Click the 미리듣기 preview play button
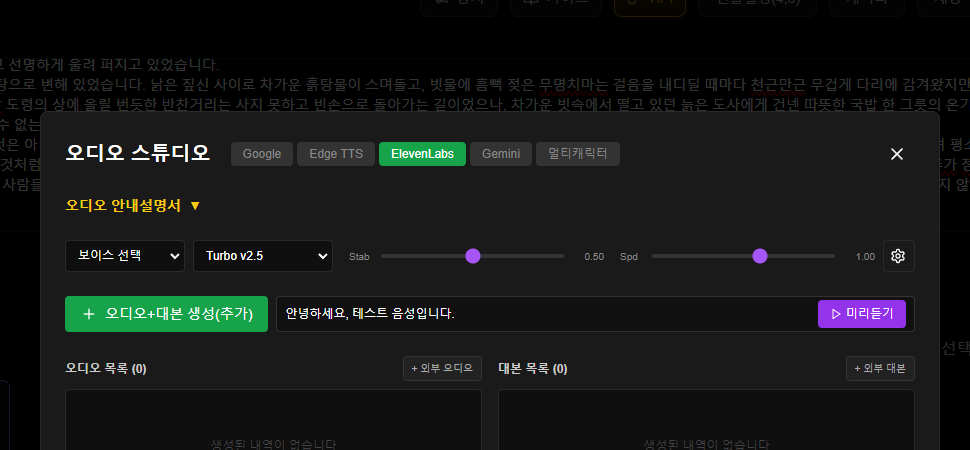This screenshot has height=450, width=970. [x=862, y=314]
